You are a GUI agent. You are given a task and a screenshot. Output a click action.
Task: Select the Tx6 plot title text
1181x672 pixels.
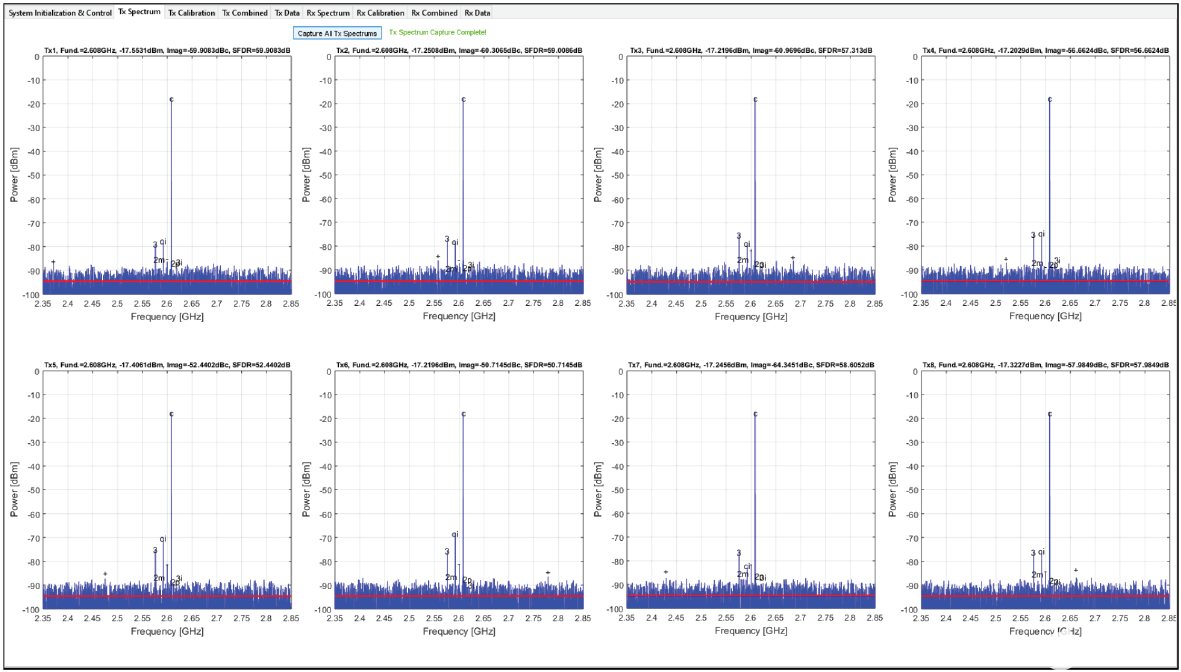coord(459,365)
